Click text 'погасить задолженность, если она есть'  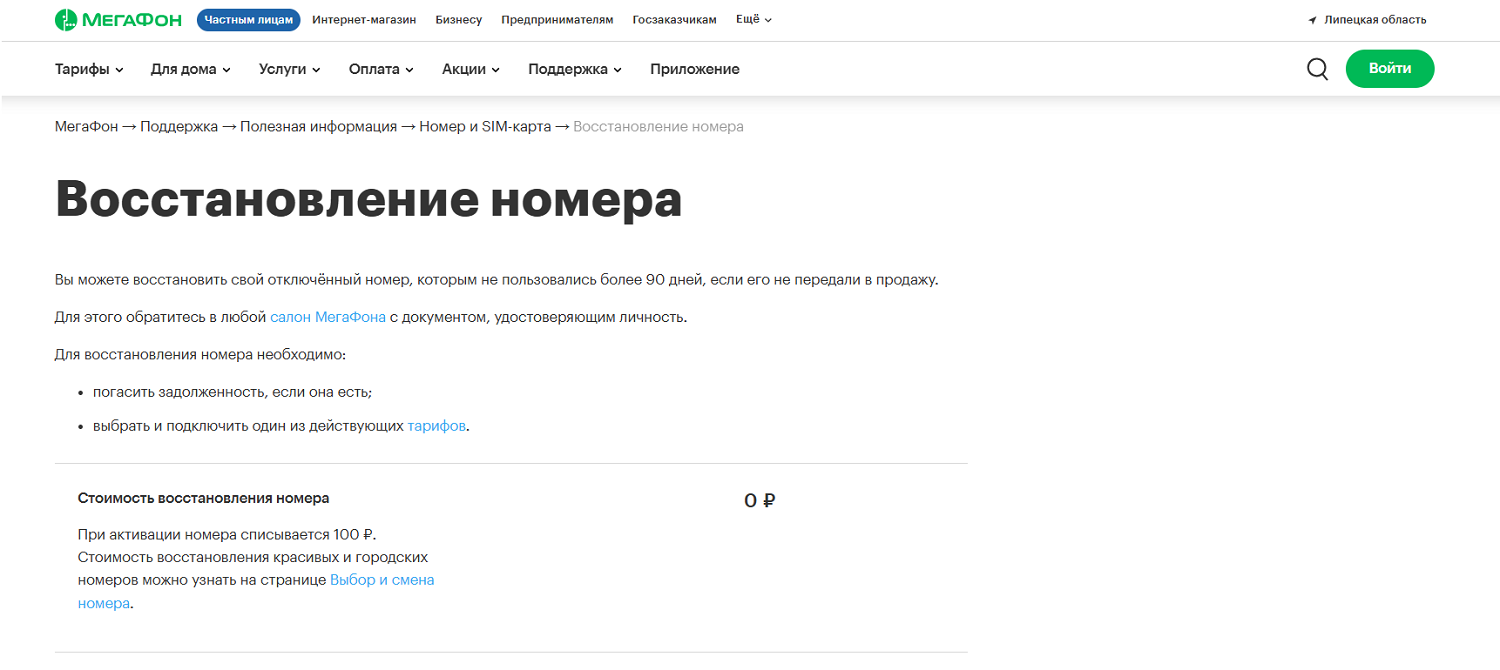(x=232, y=392)
